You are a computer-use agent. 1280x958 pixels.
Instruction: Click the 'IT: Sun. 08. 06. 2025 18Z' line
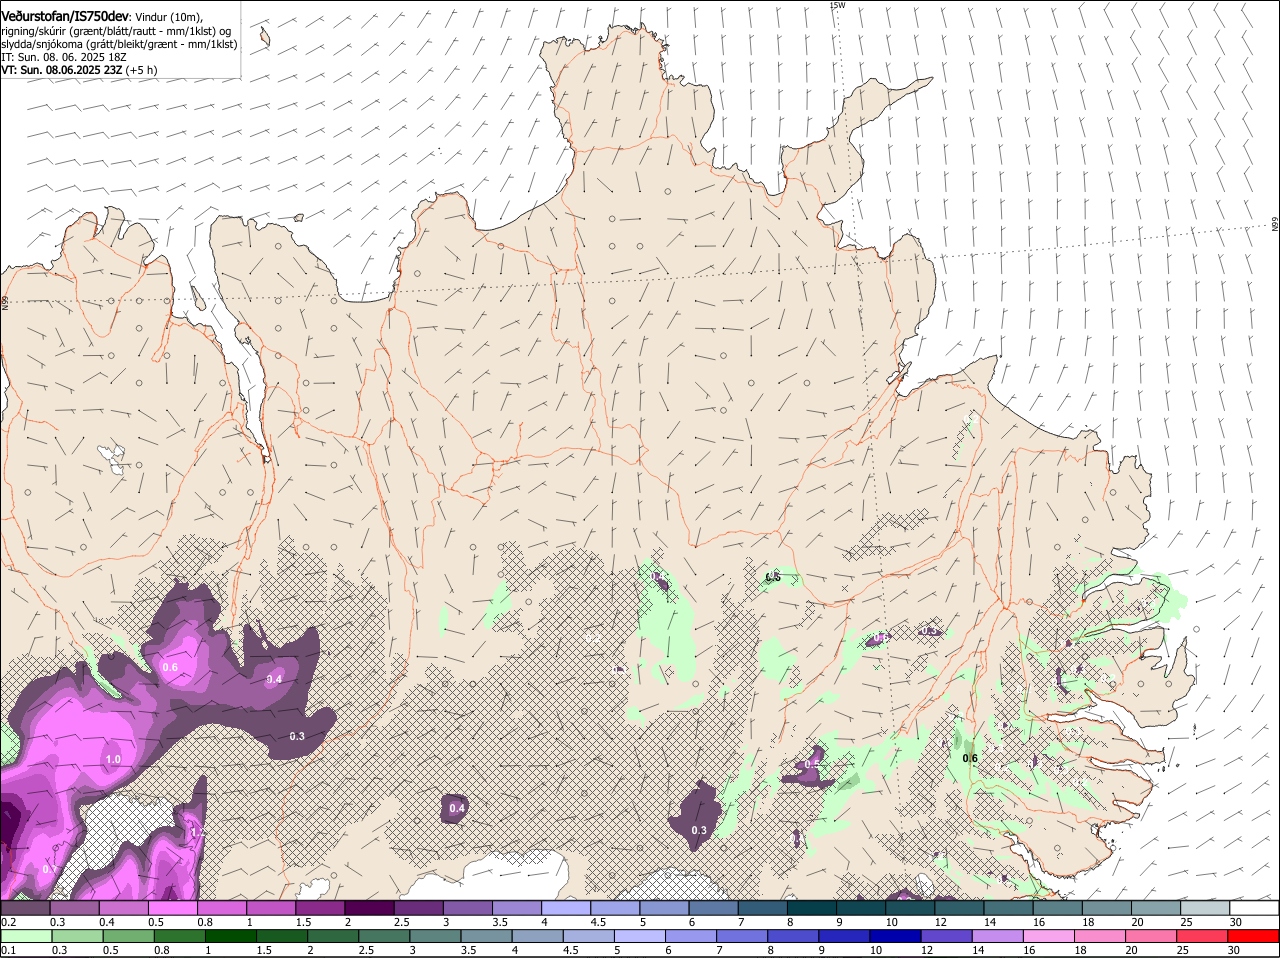pyautogui.click(x=64, y=57)
